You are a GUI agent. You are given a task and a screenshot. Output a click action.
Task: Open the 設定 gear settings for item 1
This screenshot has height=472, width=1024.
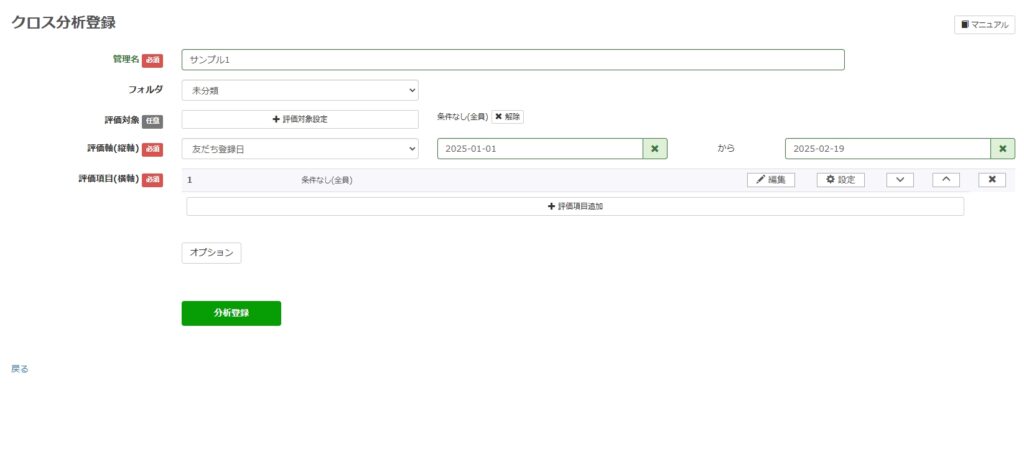[840, 180]
